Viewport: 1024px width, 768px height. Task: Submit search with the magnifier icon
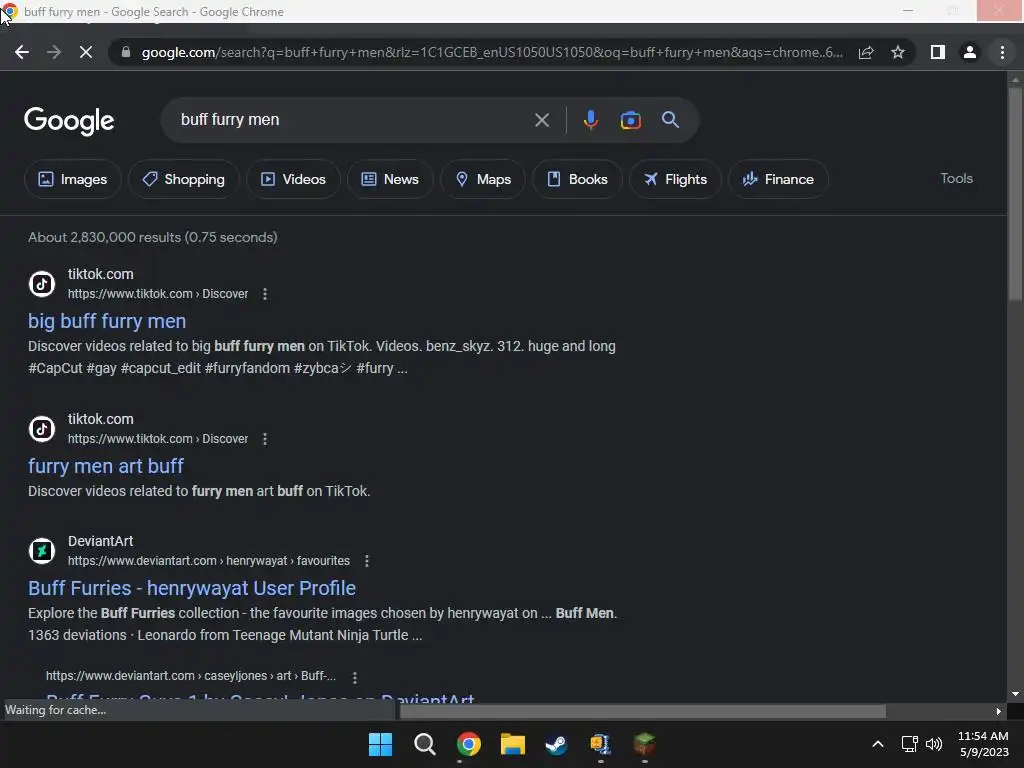coord(670,120)
